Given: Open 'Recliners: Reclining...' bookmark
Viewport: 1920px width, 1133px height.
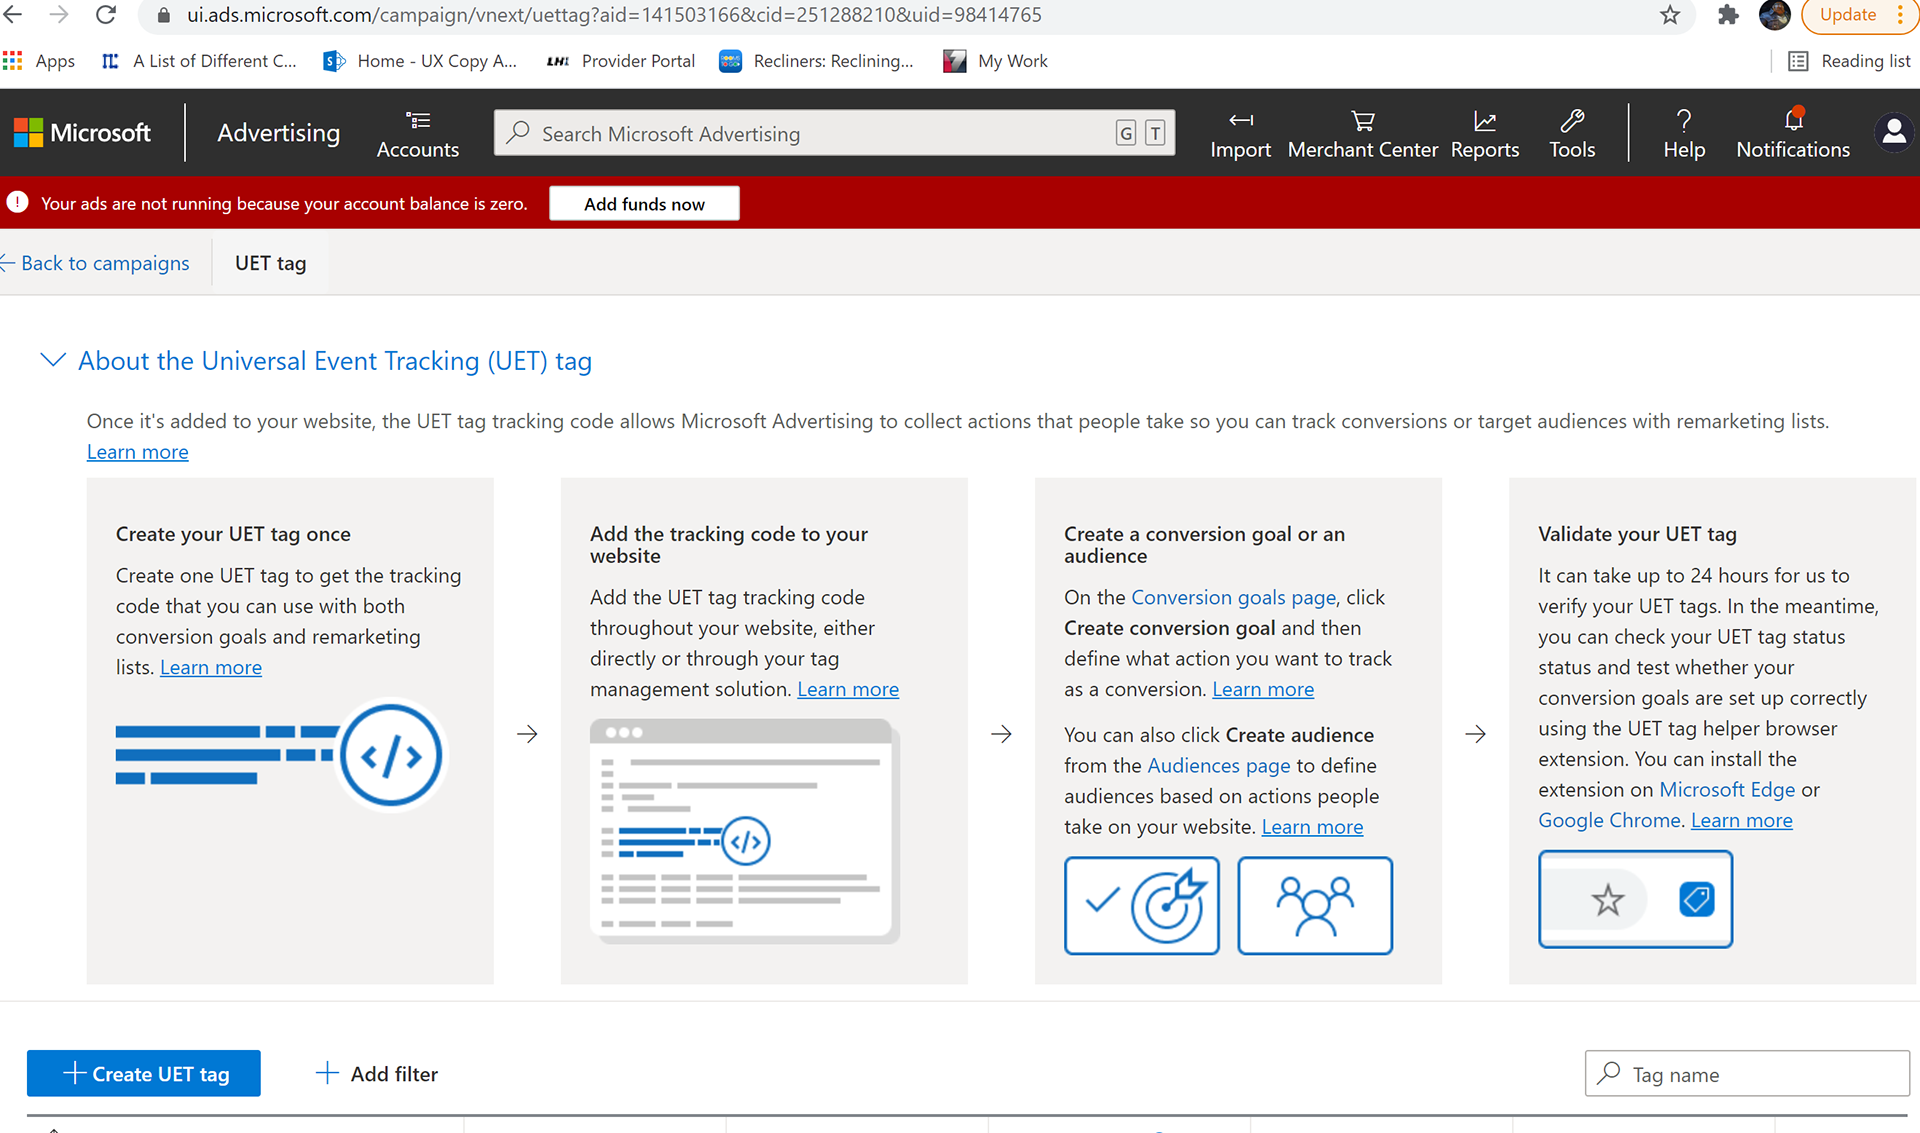Looking at the screenshot, I should [x=816, y=61].
